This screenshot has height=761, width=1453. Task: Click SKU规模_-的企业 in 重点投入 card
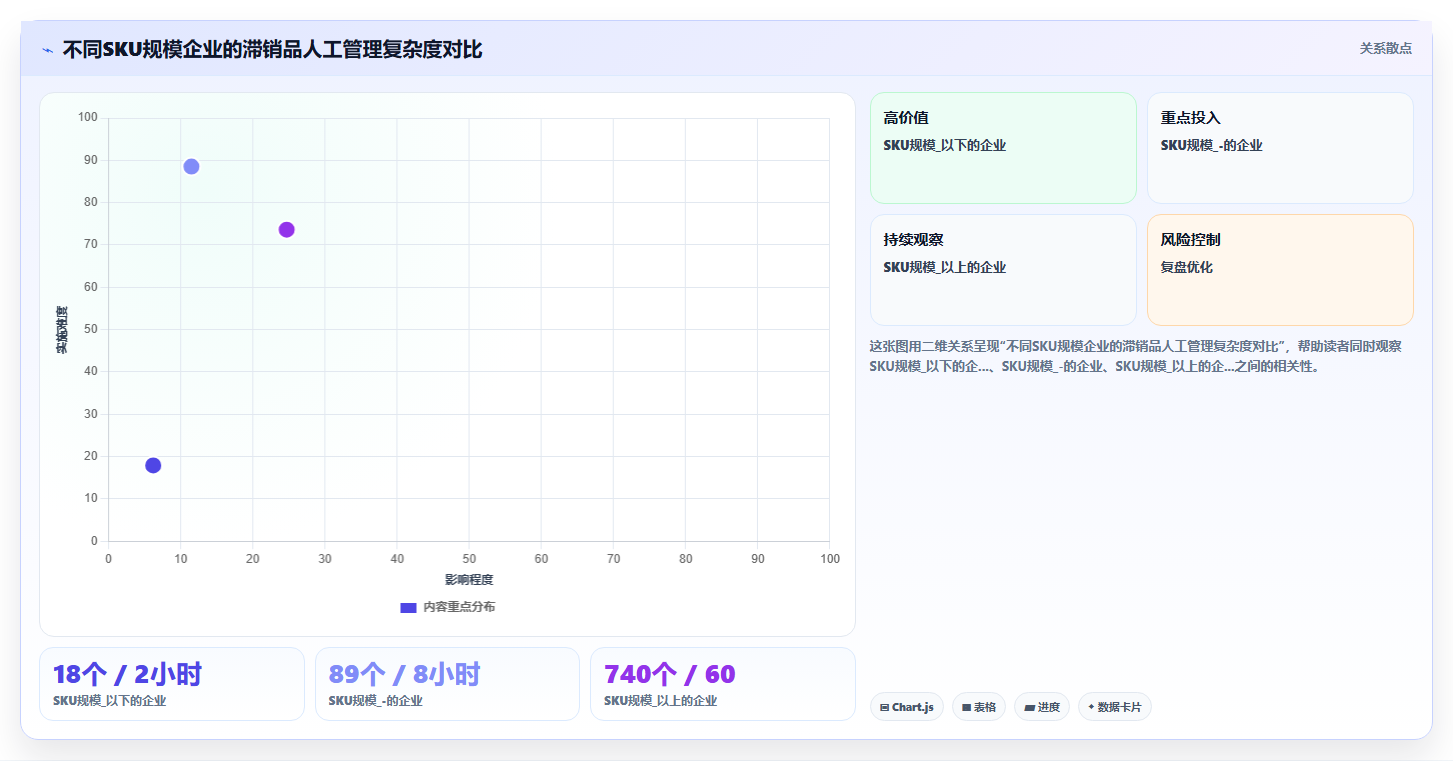pos(1212,145)
